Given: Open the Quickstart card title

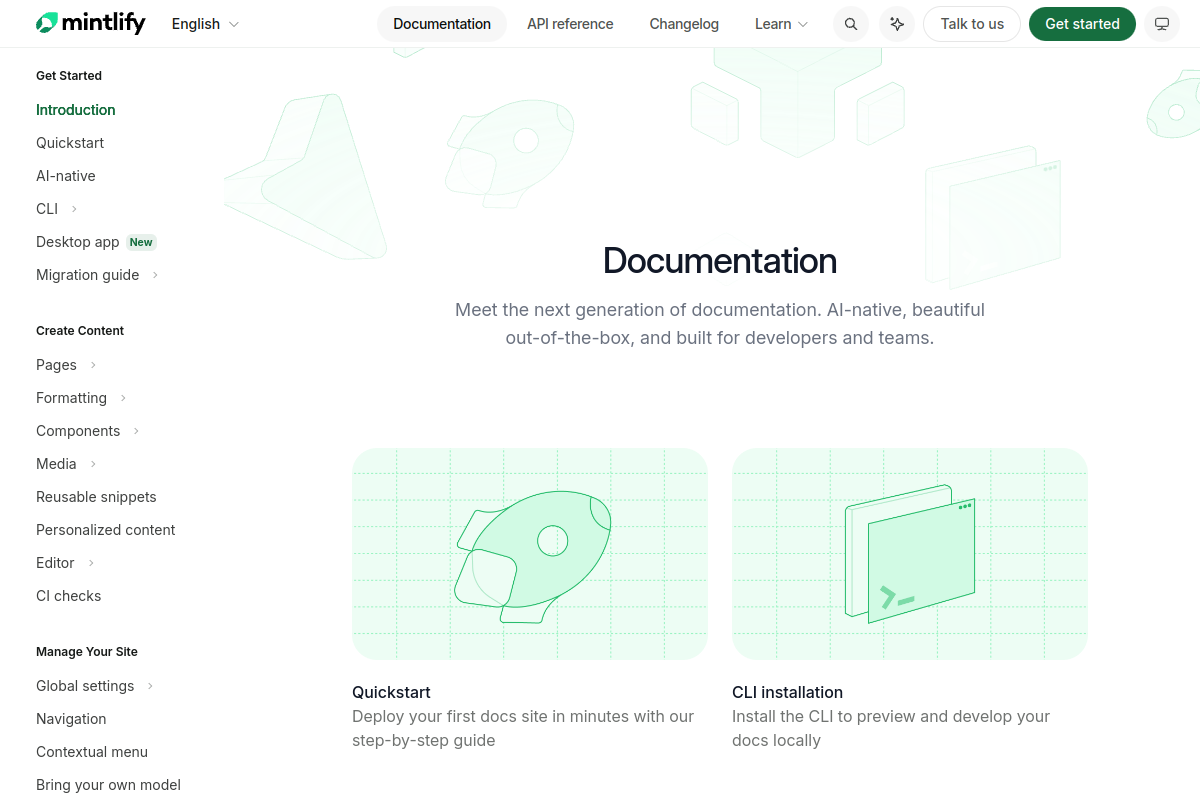Looking at the screenshot, I should click(391, 692).
